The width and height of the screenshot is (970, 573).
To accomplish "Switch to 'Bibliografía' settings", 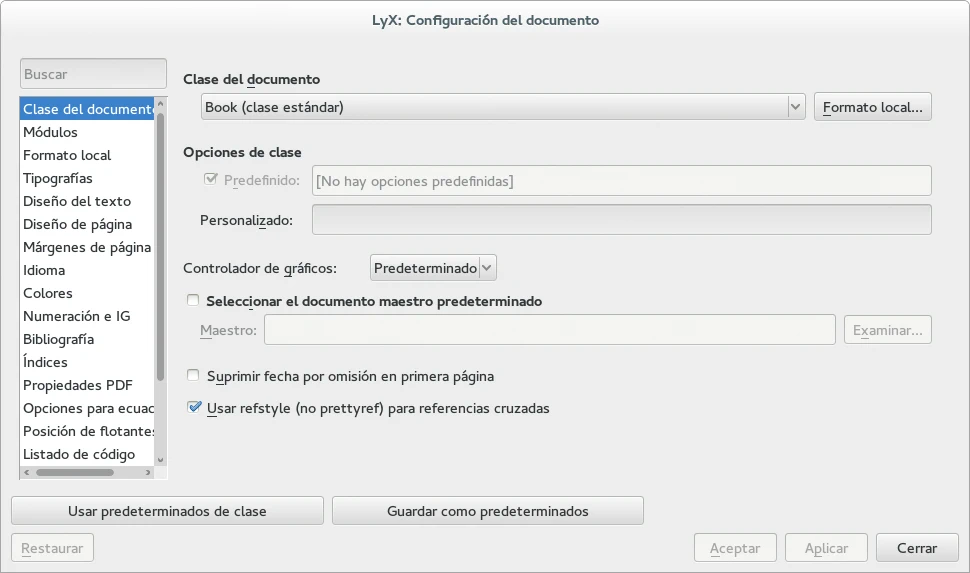I will 59,339.
